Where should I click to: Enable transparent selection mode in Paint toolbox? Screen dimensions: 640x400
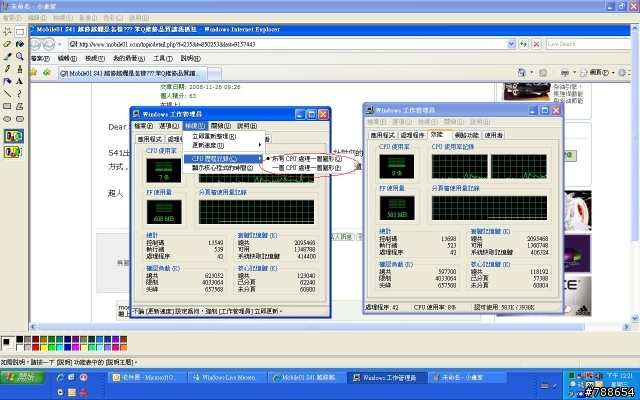point(13,152)
